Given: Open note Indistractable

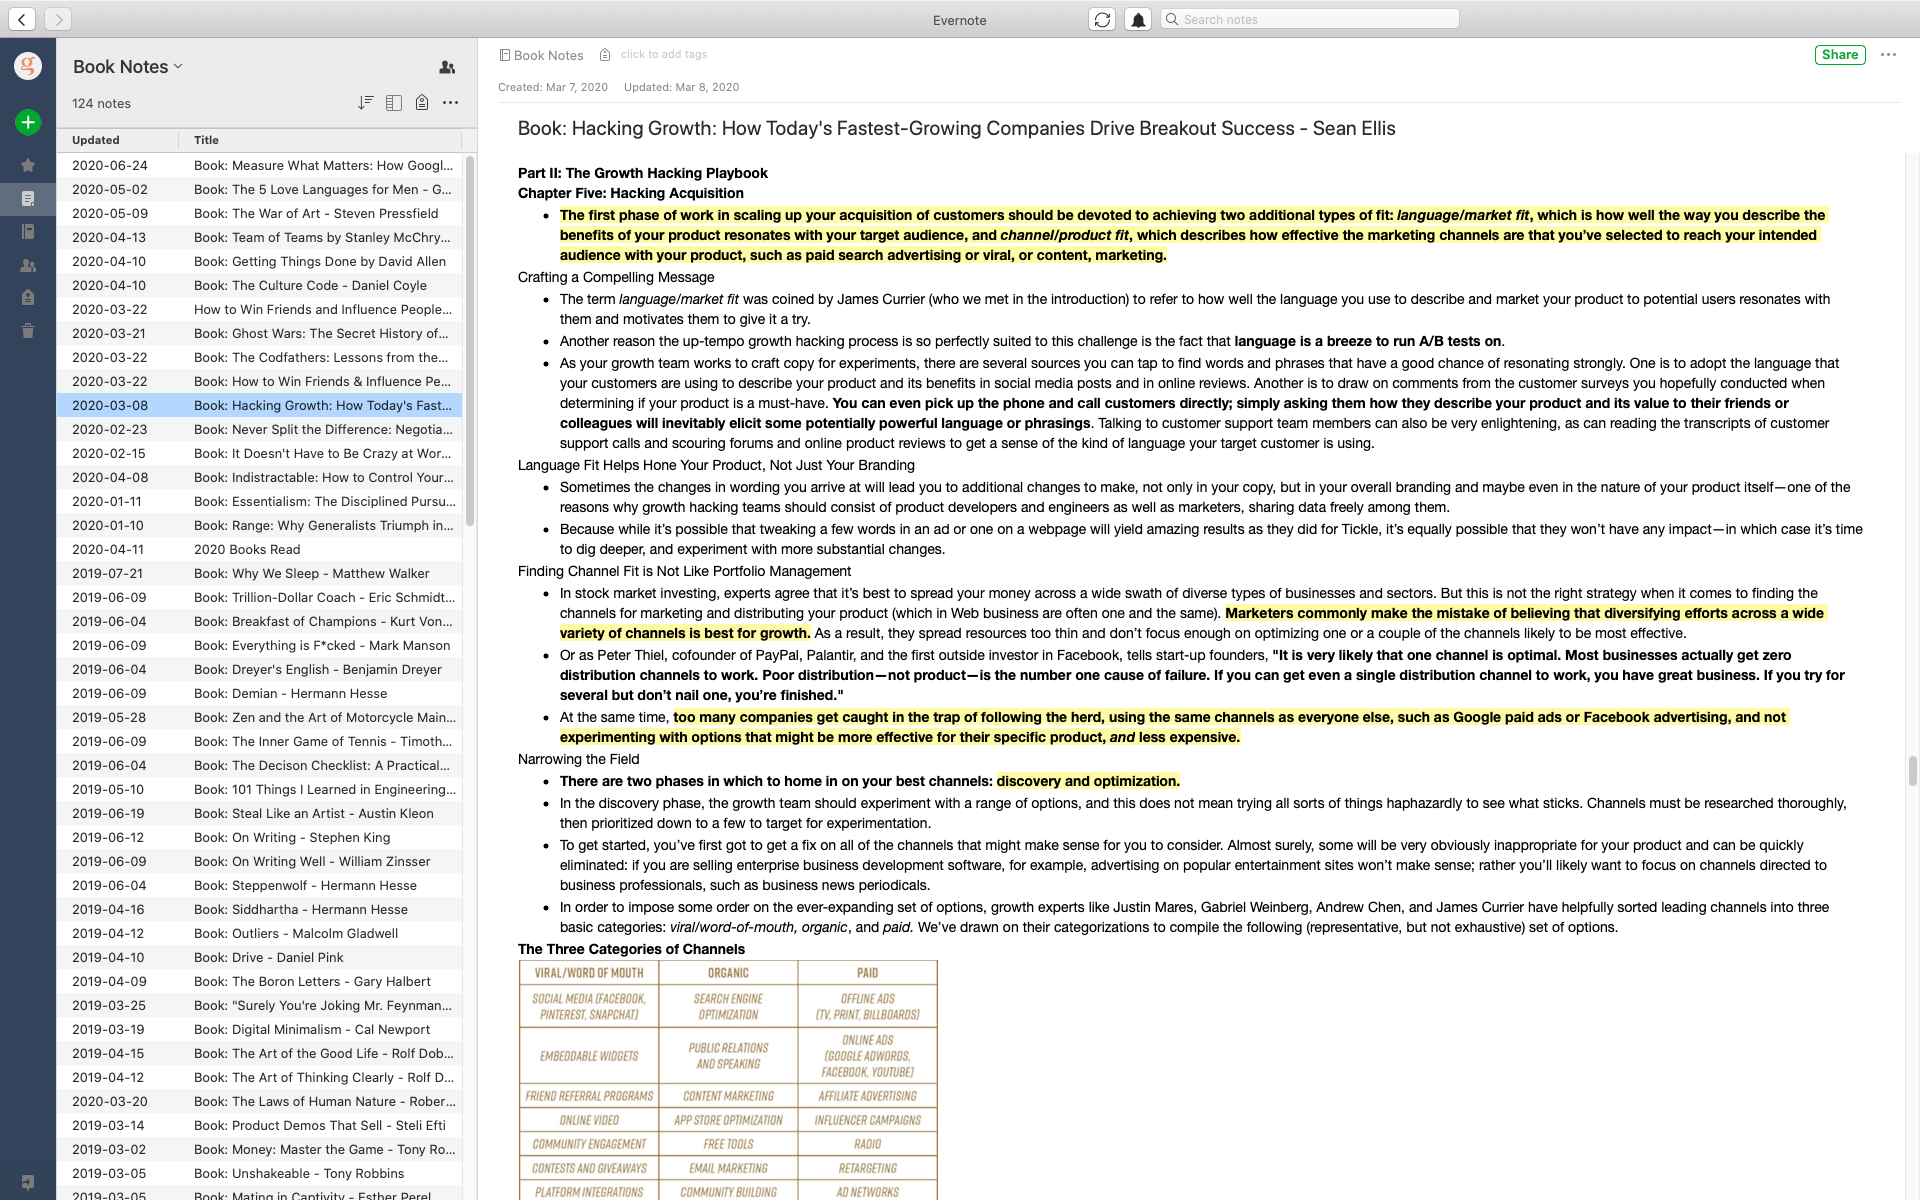Looking at the screenshot, I should (260, 477).
